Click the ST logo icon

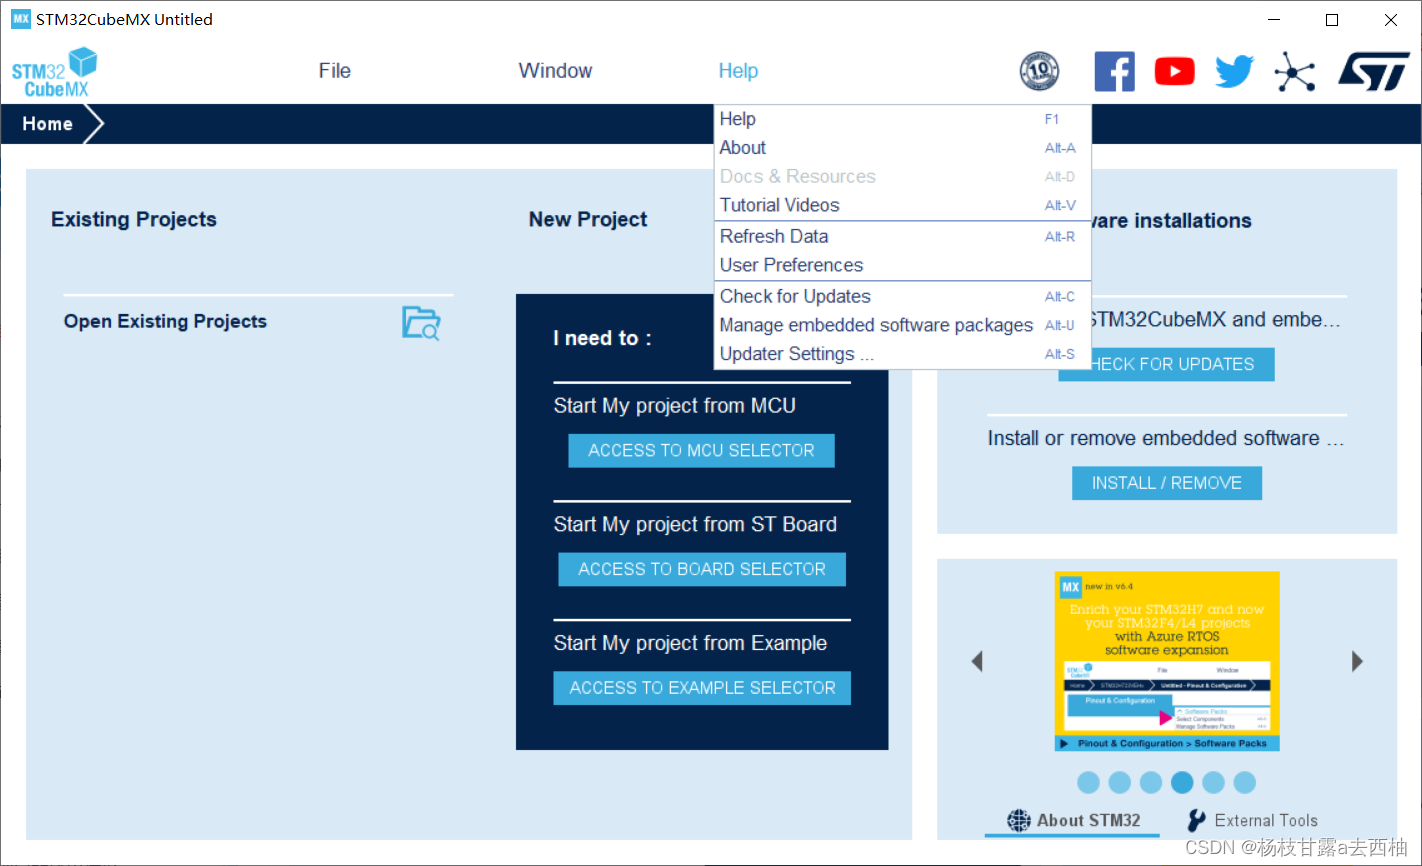click(x=1374, y=72)
